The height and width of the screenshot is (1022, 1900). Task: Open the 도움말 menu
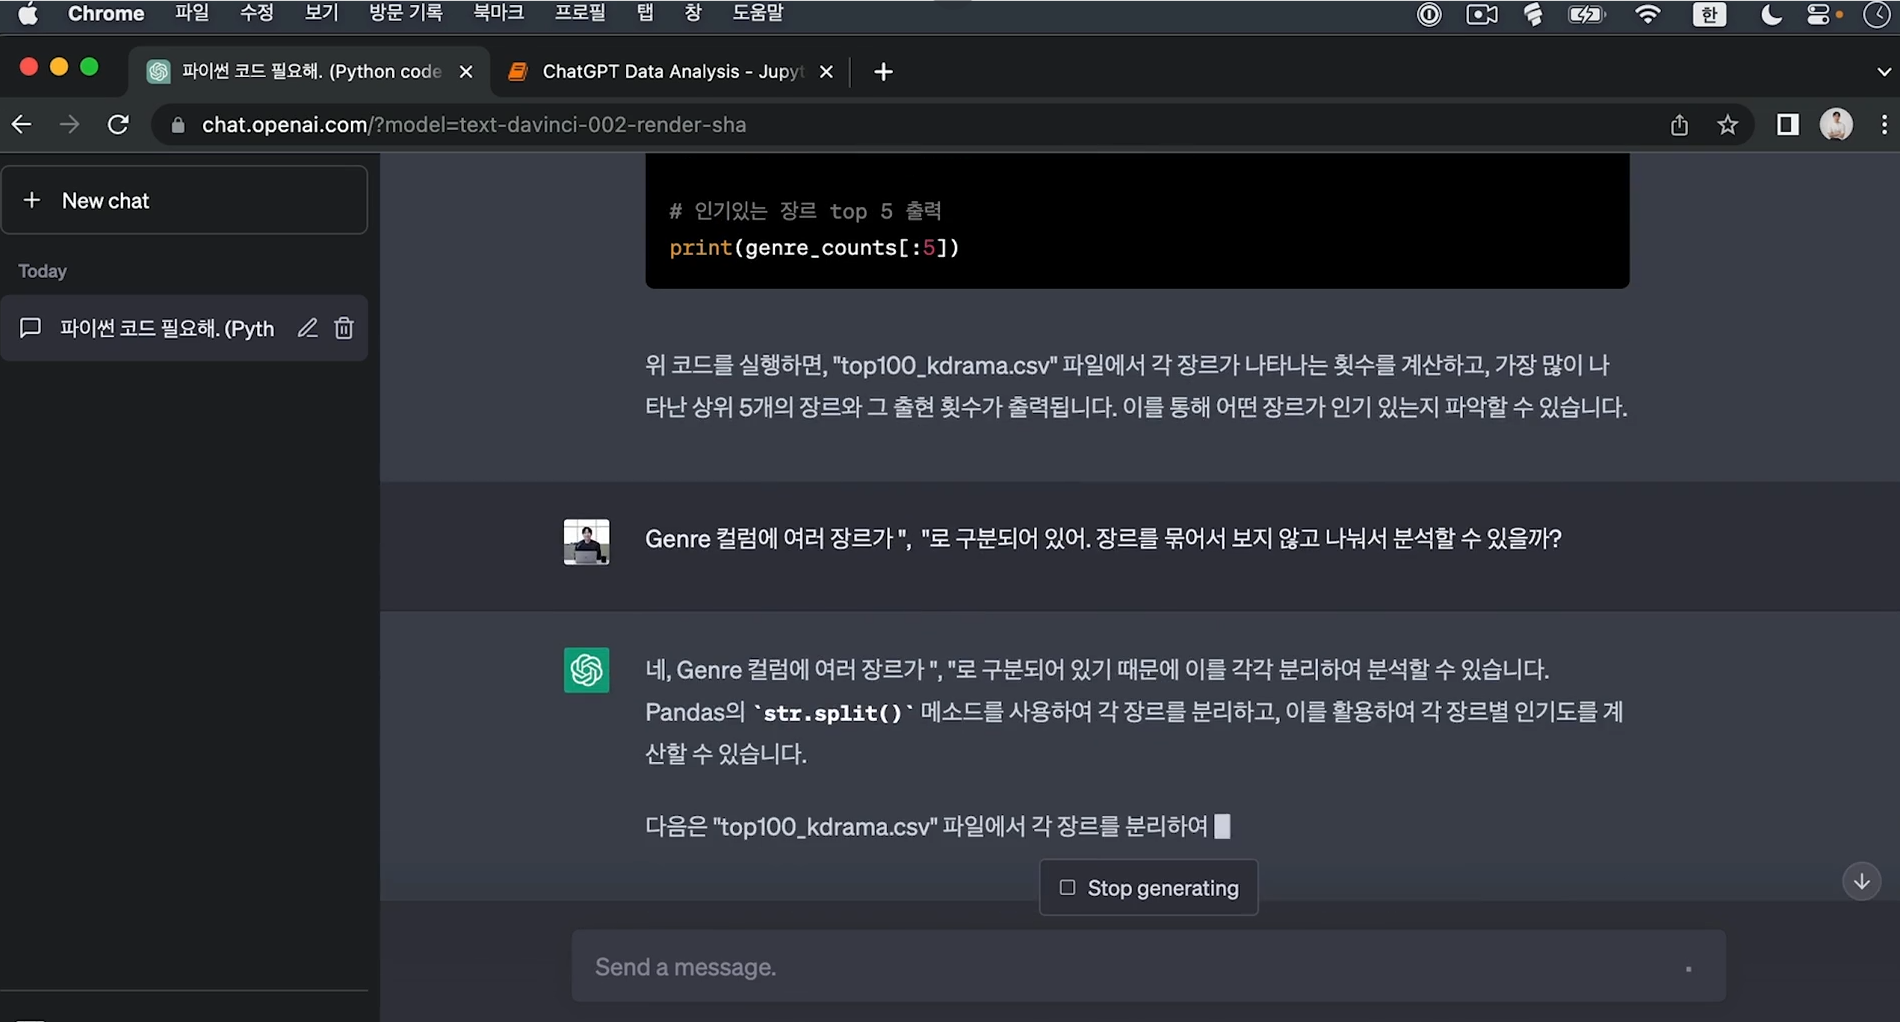coord(758,14)
